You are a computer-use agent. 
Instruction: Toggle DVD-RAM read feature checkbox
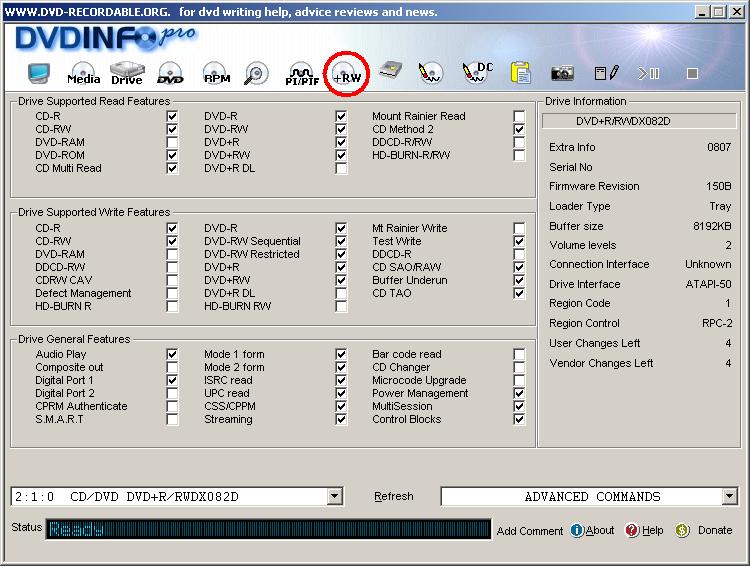click(x=172, y=142)
